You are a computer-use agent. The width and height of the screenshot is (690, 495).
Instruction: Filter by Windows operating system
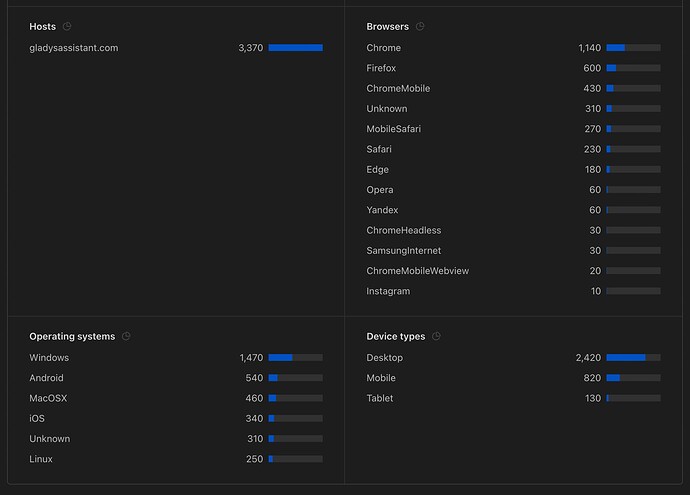click(49, 358)
